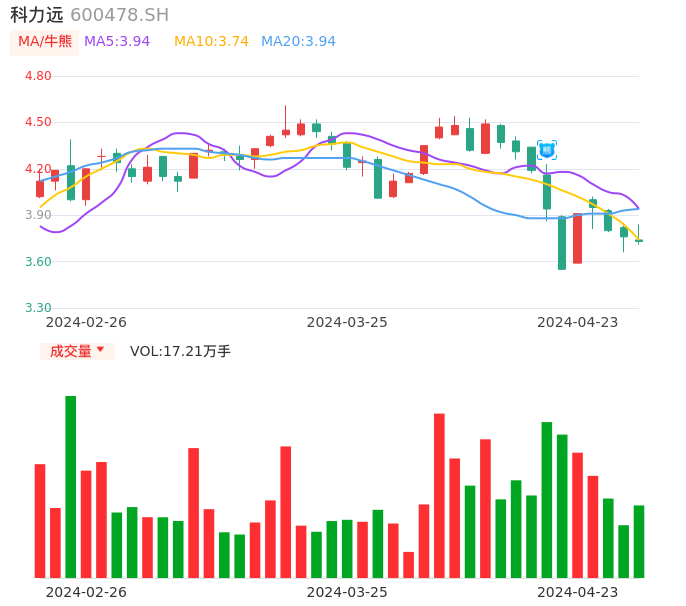
Task: Click the VOL:17.21万手 volume readout
Action: point(180,351)
